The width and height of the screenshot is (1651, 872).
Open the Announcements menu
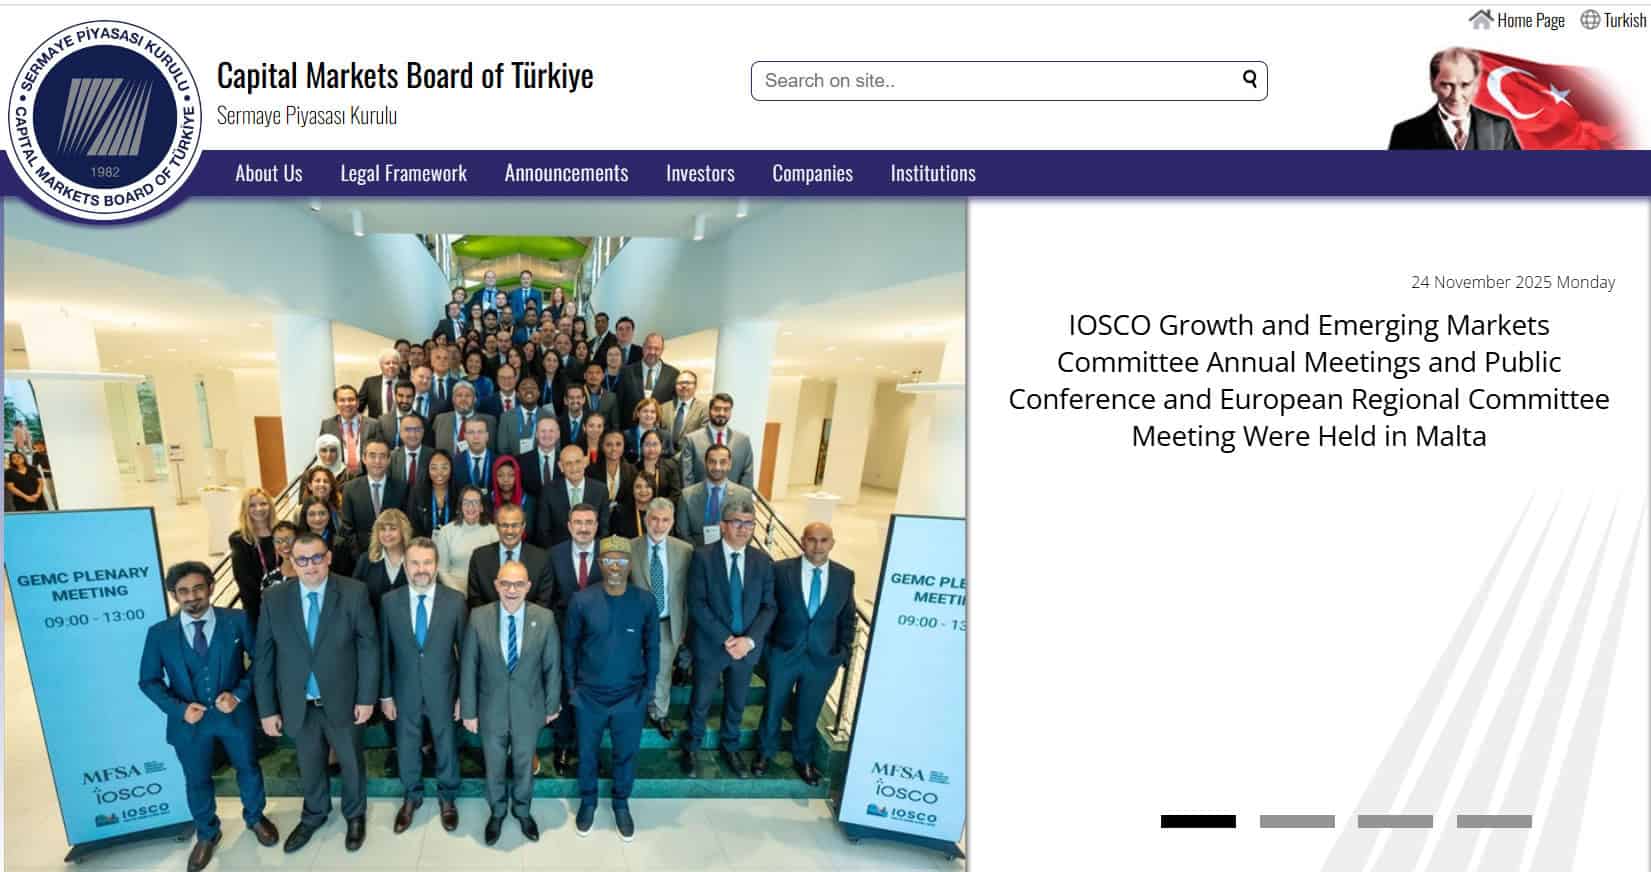coord(566,173)
